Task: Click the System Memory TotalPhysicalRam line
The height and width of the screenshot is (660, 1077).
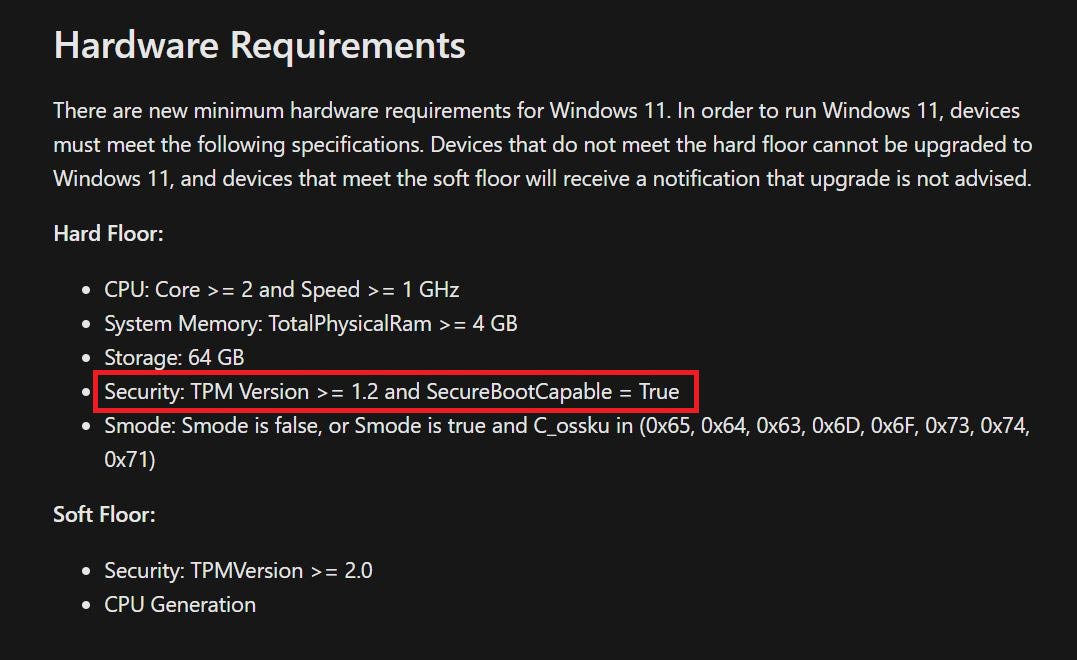Action: point(310,323)
